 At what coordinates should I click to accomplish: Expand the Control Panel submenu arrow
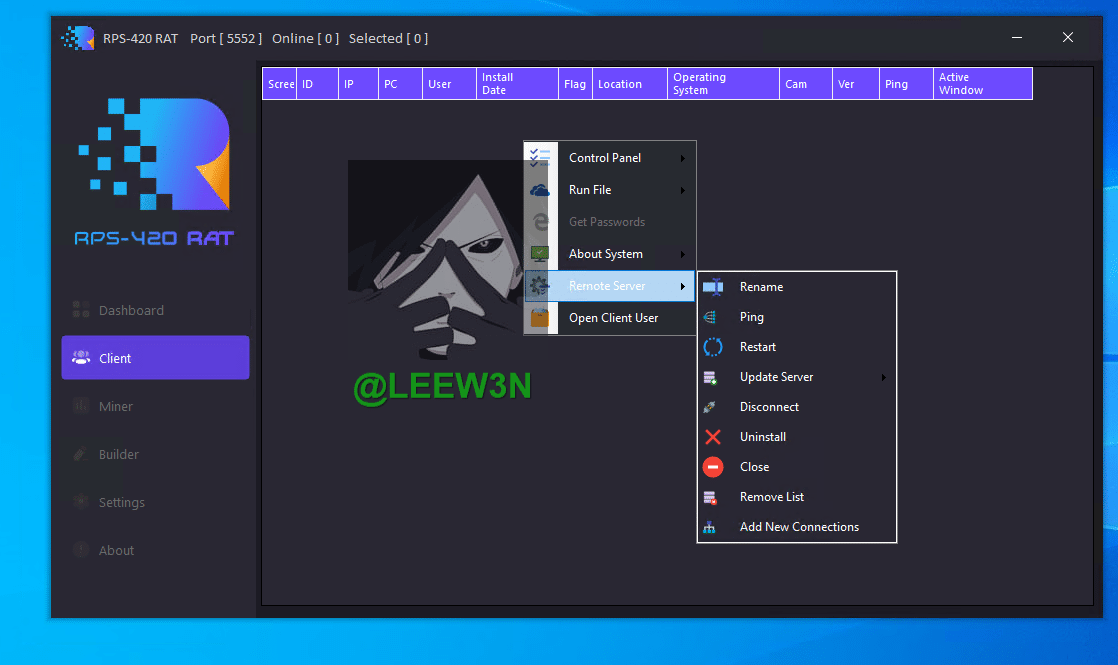coord(683,158)
